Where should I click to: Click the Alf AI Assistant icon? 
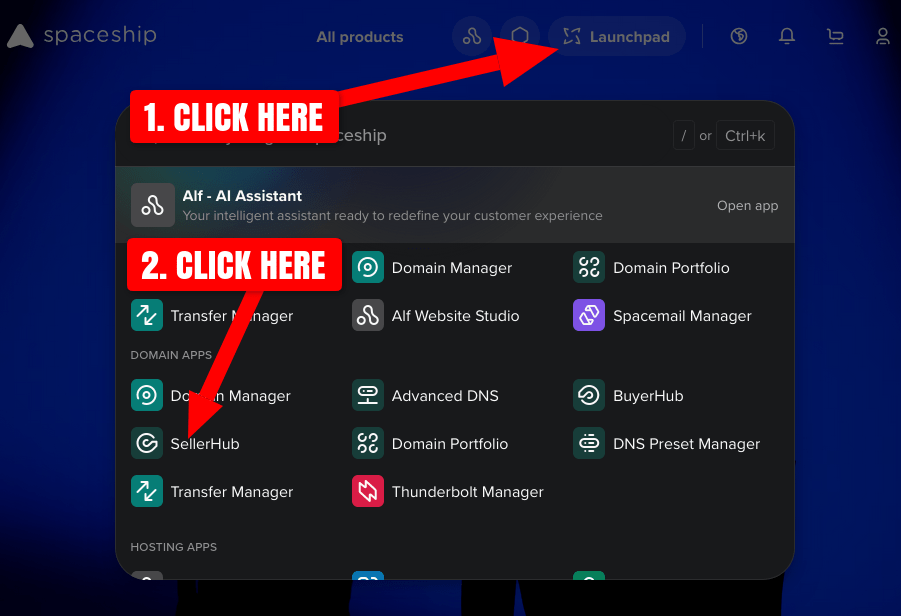tap(152, 204)
